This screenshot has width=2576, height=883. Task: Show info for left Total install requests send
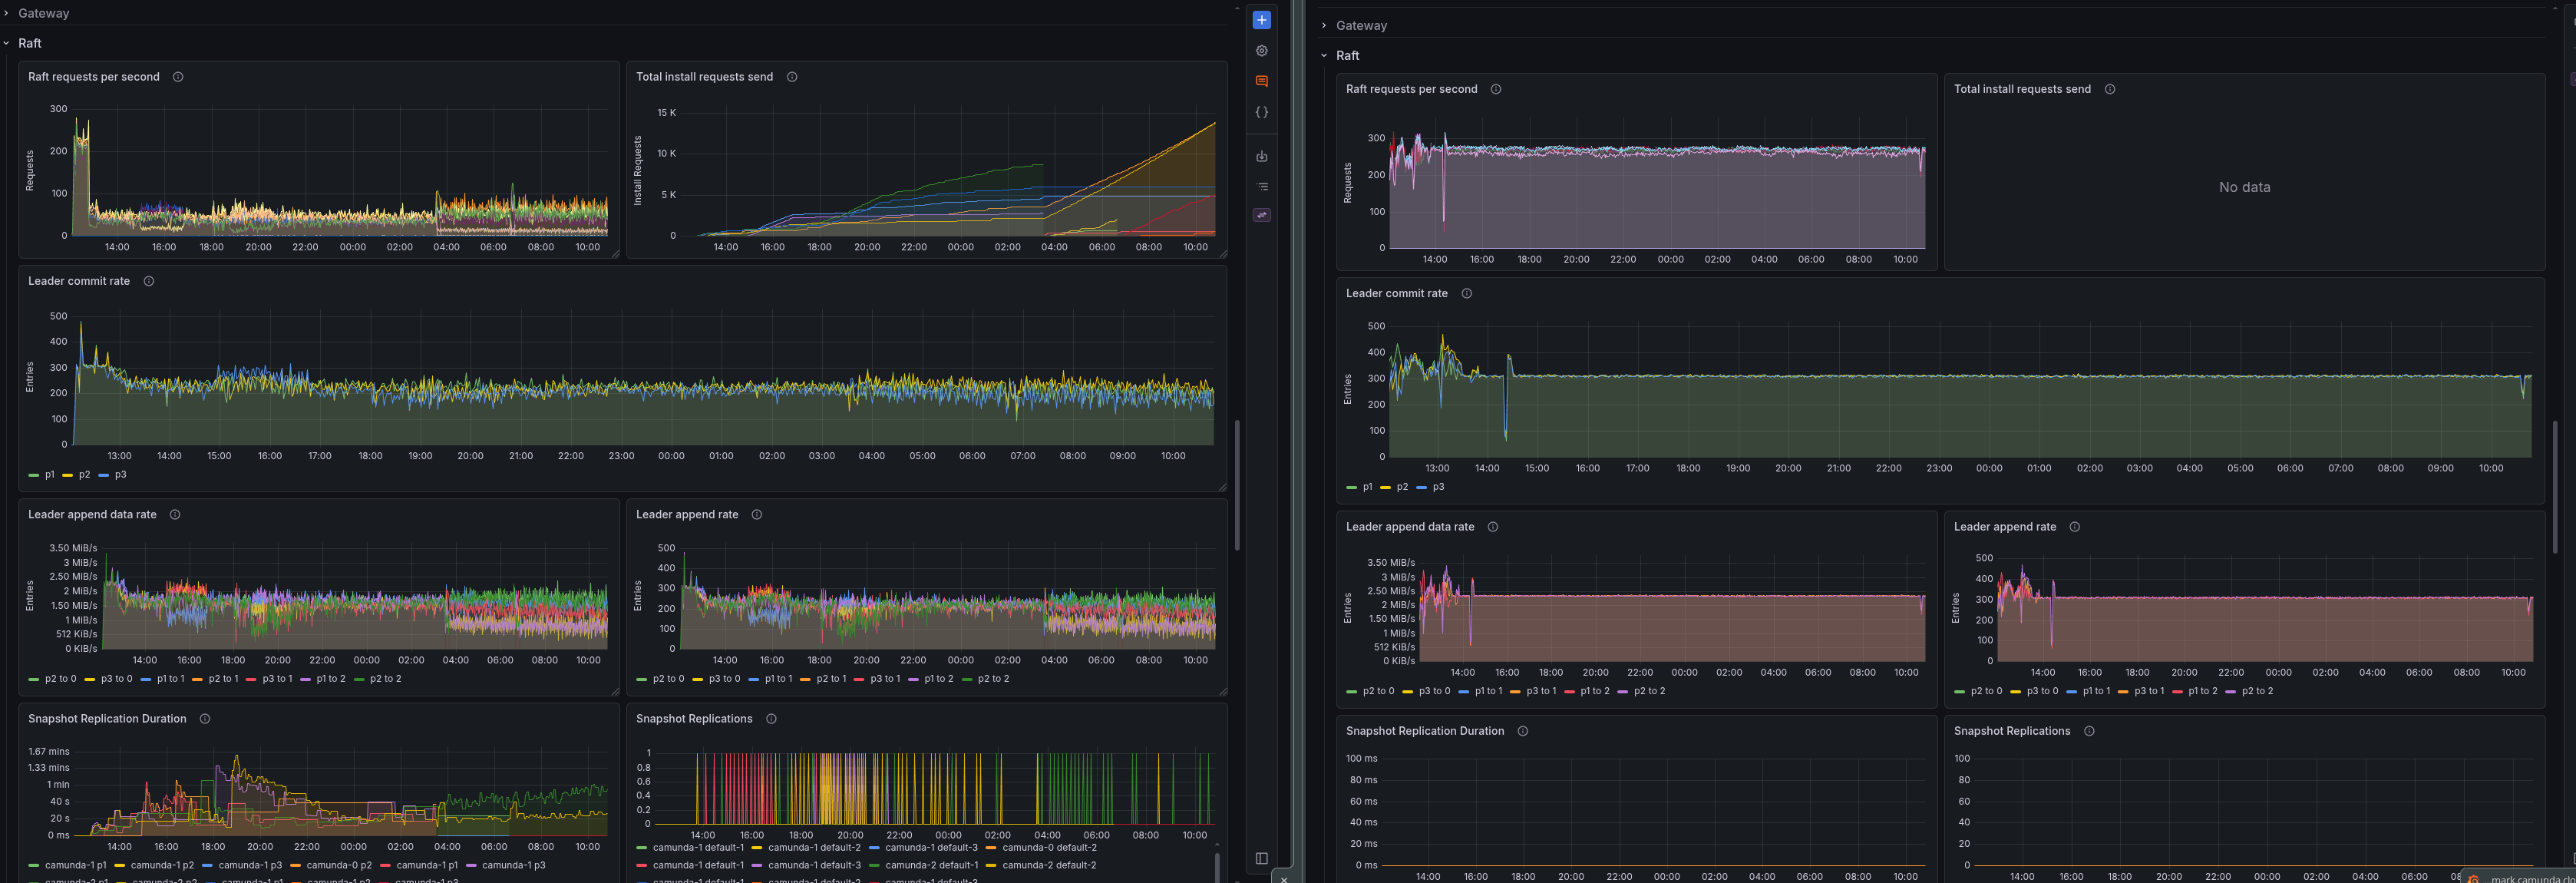coord(792,77)
